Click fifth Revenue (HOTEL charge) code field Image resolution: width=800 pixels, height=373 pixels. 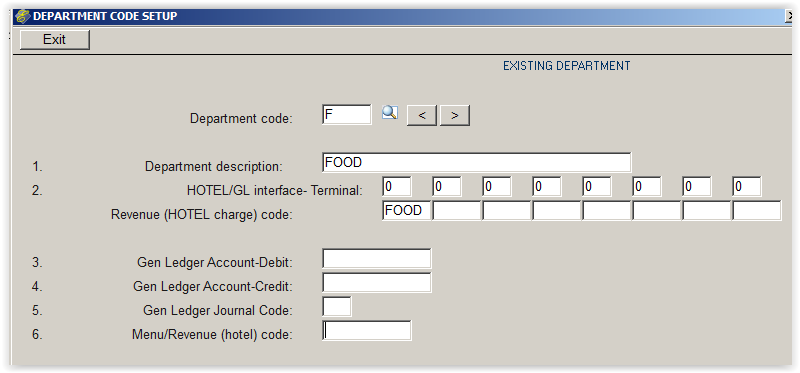[x=606, y=210]
